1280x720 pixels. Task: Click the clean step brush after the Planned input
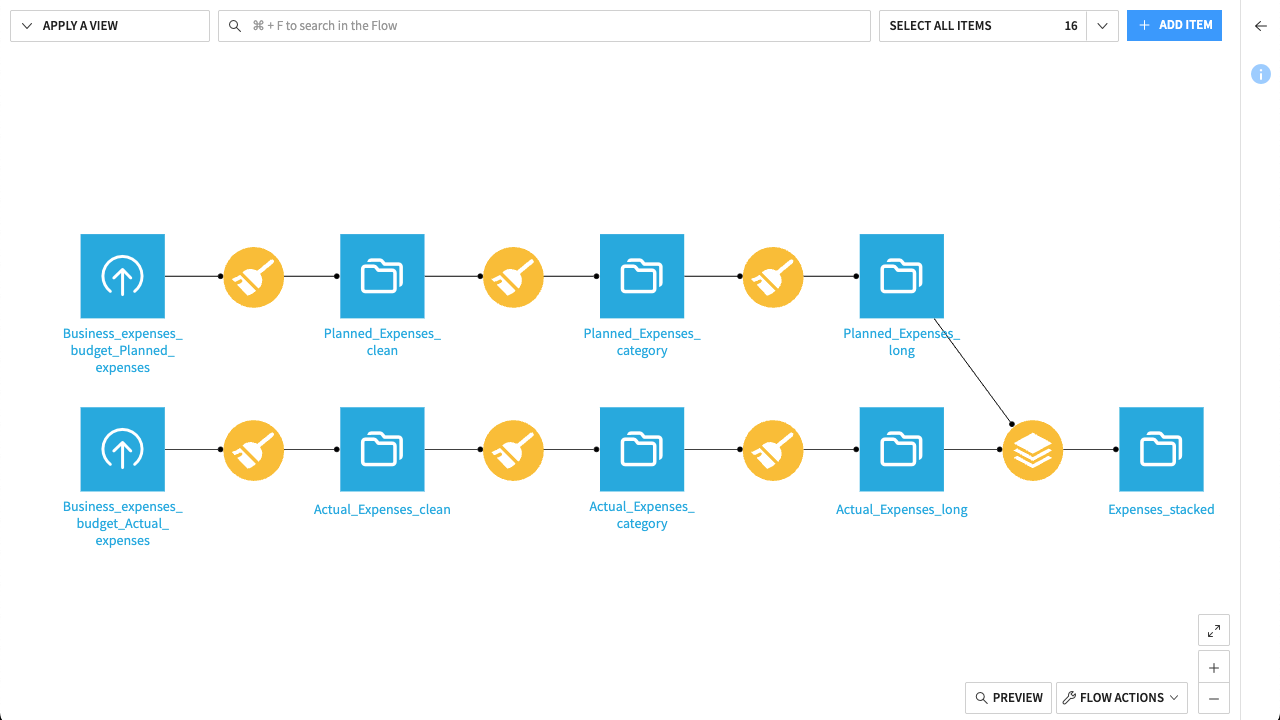pos(253,277)
